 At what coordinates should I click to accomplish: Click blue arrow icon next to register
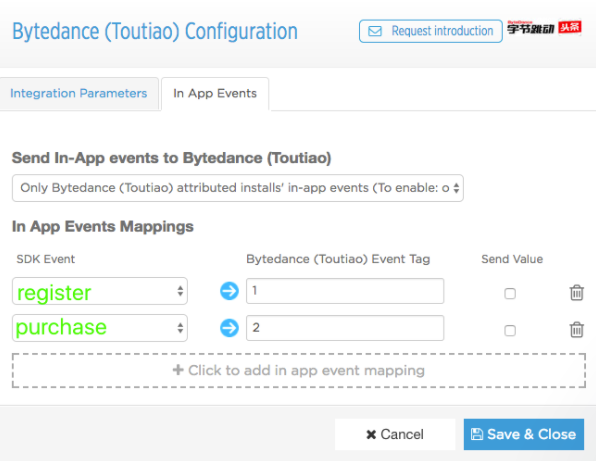(229, 291)
